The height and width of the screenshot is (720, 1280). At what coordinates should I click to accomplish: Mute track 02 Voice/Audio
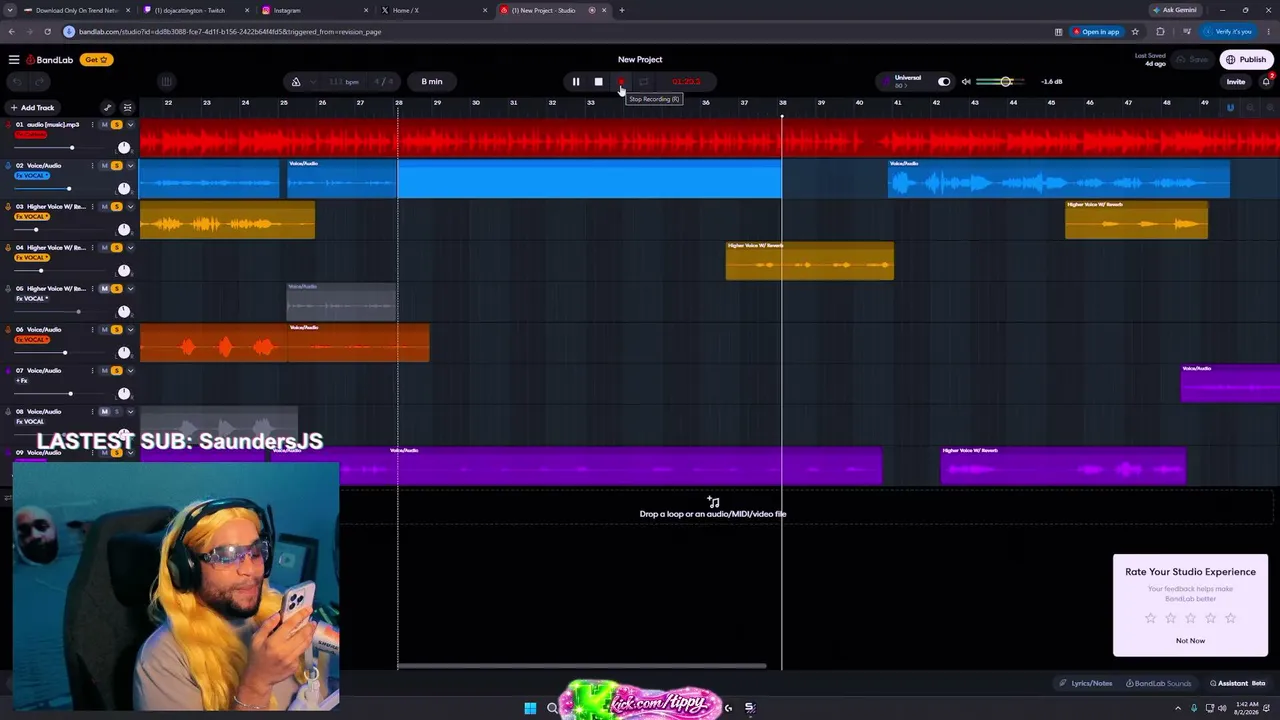click(104, 166)
